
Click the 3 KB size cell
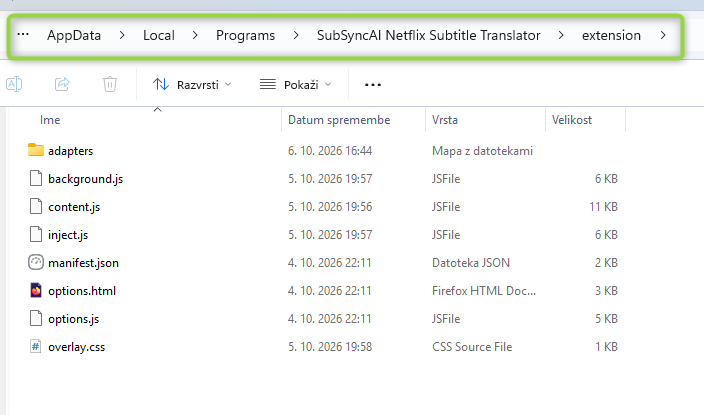coord(606,291)
